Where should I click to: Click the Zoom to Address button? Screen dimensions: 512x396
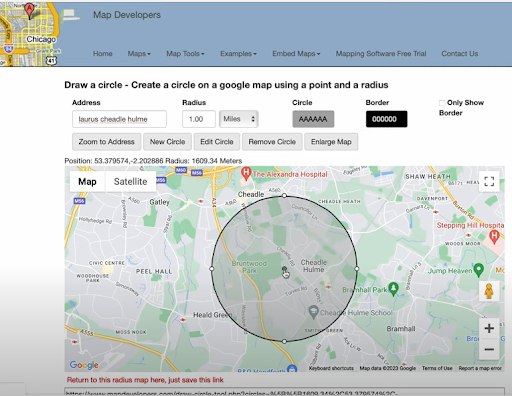[107, 142]
